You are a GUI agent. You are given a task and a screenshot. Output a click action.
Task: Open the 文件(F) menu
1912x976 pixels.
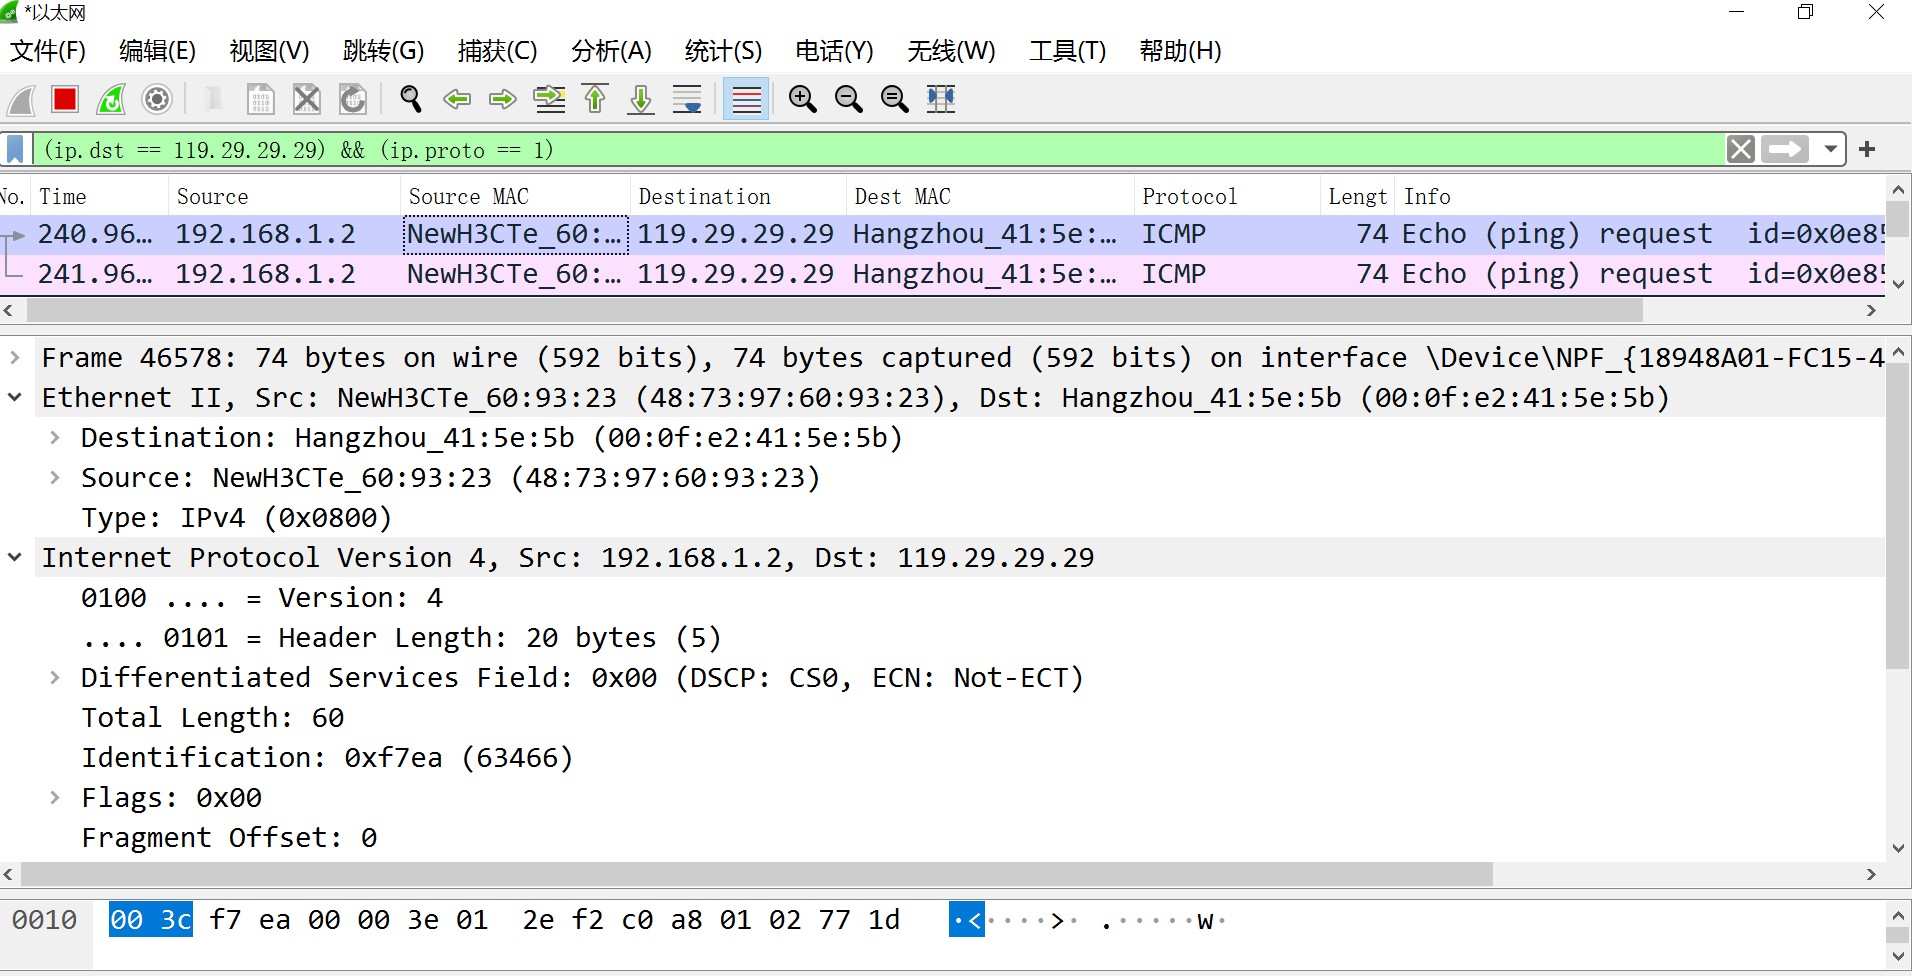(48, 51)
